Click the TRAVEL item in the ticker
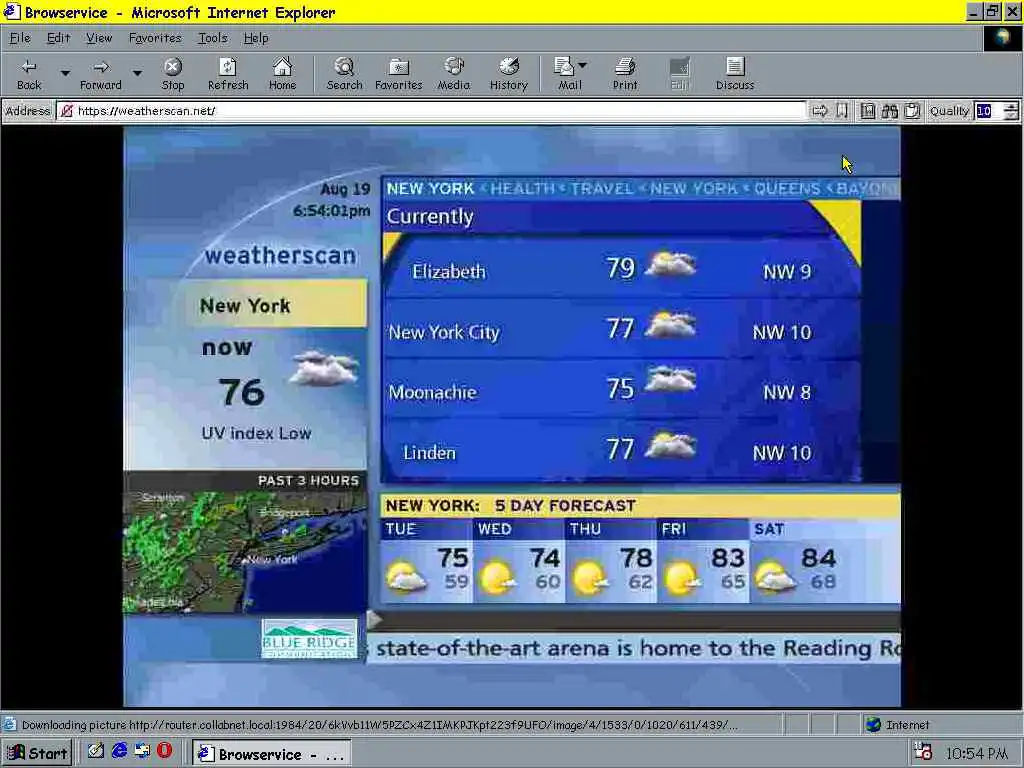The image size is (1024, 768). click(601, 189)
